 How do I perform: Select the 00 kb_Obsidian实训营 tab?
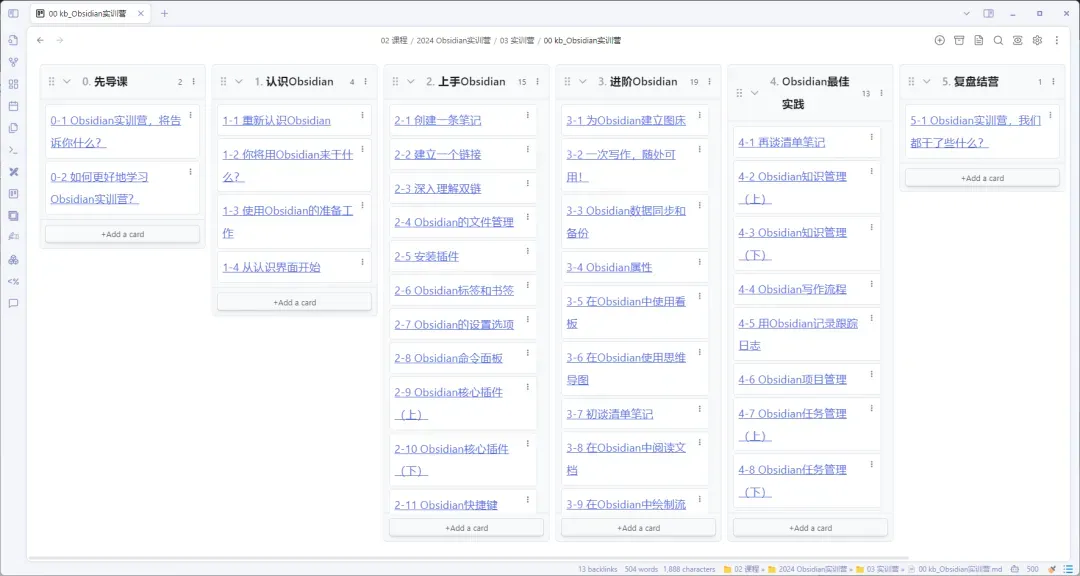click(x=90, y=13)
